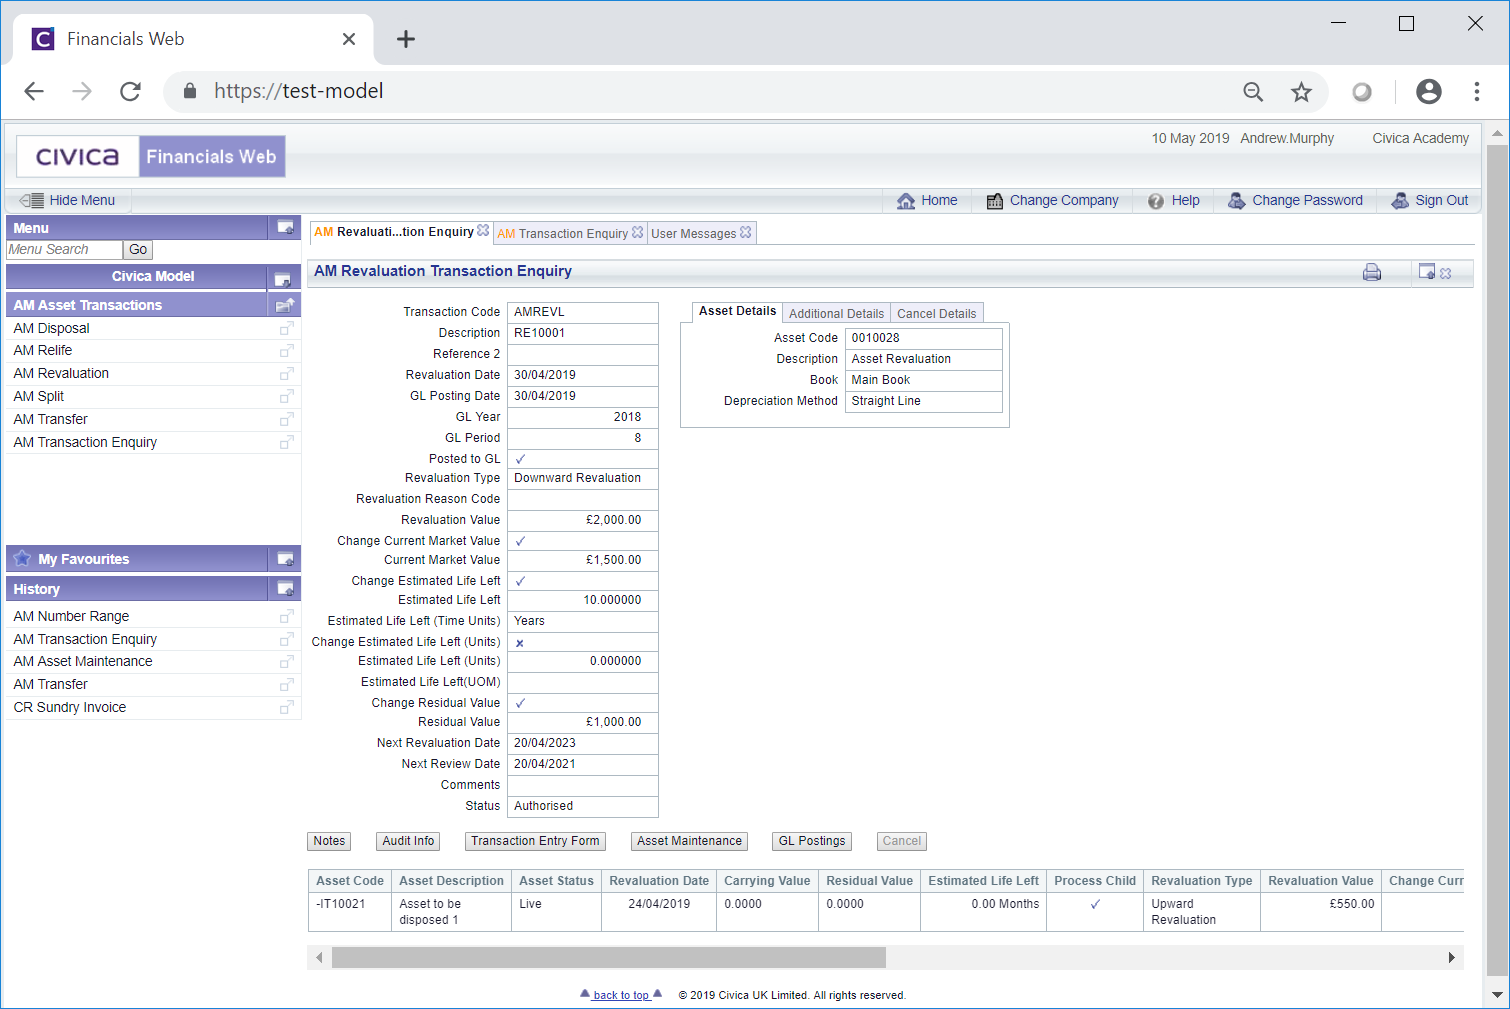Click the Go button for menu search

pos(138,250)
